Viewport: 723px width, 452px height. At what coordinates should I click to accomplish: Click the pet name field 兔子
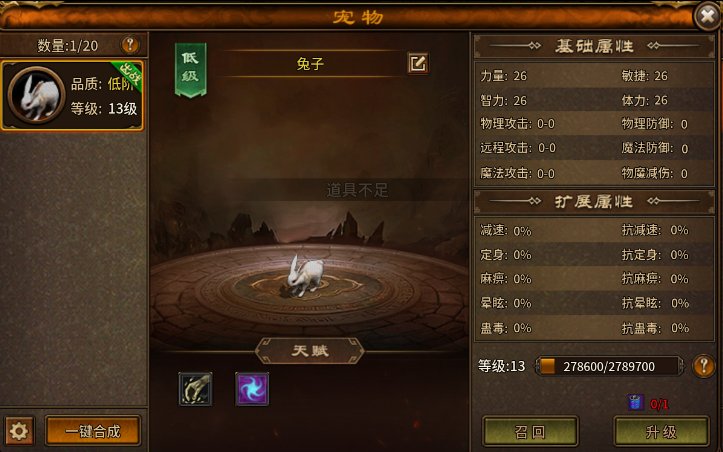click(x=310, y=64)
